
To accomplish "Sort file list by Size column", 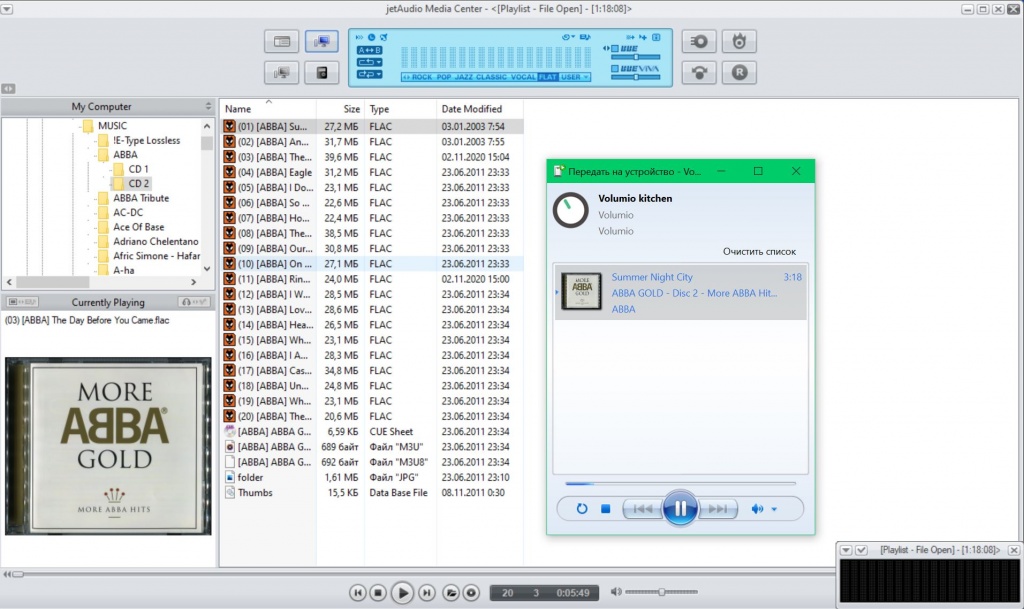I will [340, 109].
